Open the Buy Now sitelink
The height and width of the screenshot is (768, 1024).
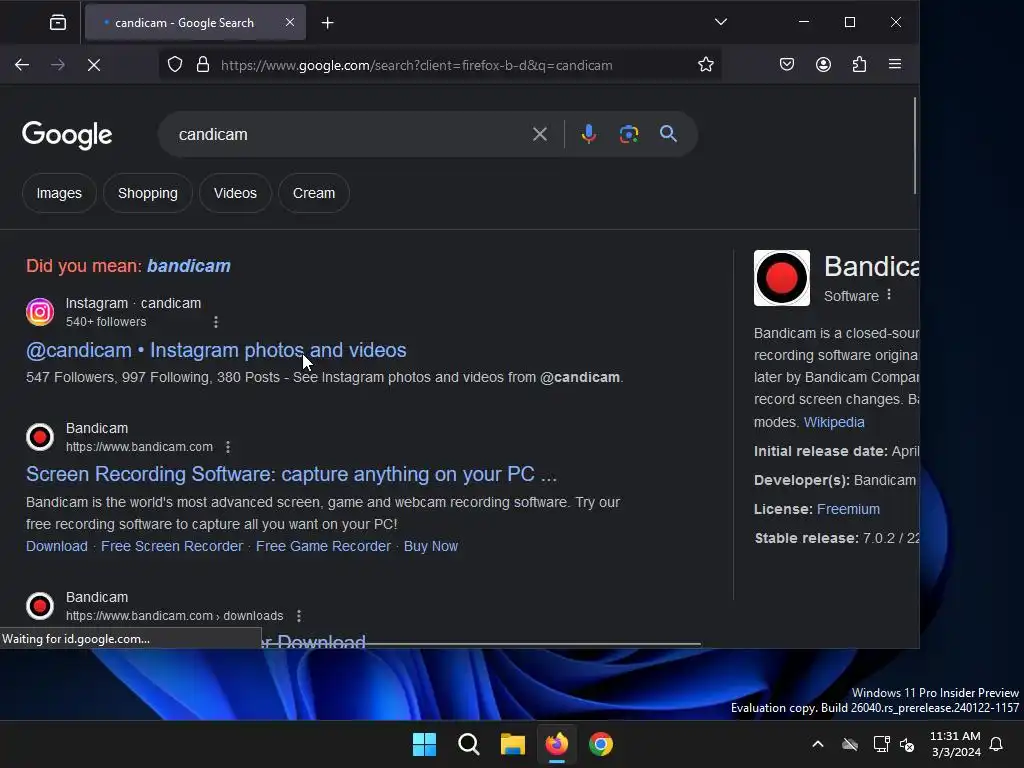coord(431,546)
